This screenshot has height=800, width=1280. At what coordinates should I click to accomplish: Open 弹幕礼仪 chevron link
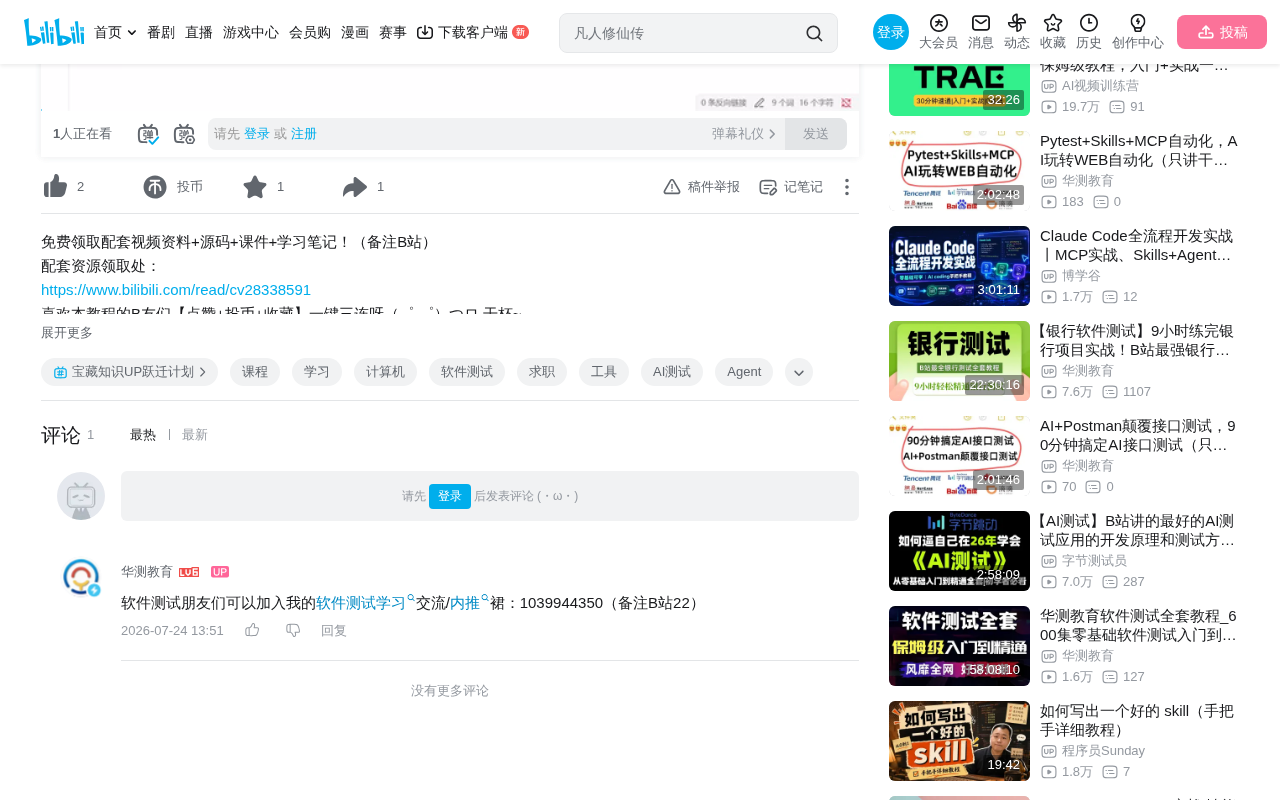tap(744, 134)
